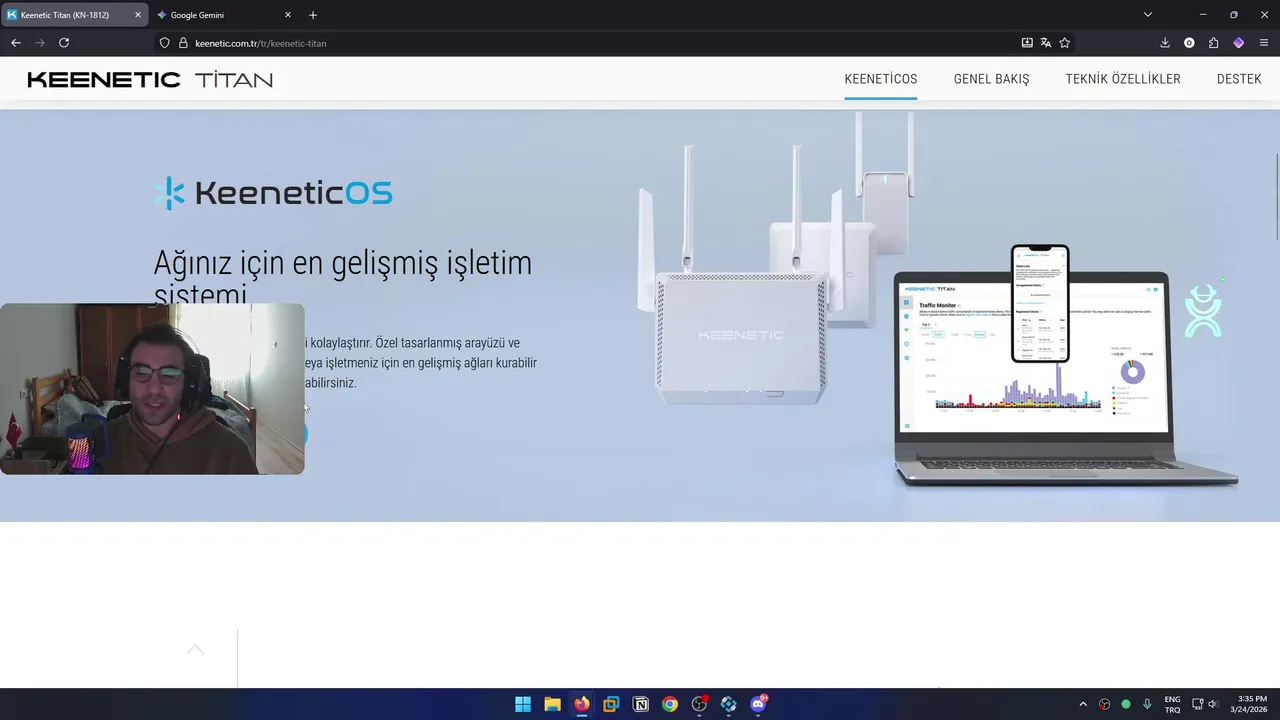Install the site as web app icon
The width and height of the screenshot is (1280, 720).
(x=1027, y=43)
